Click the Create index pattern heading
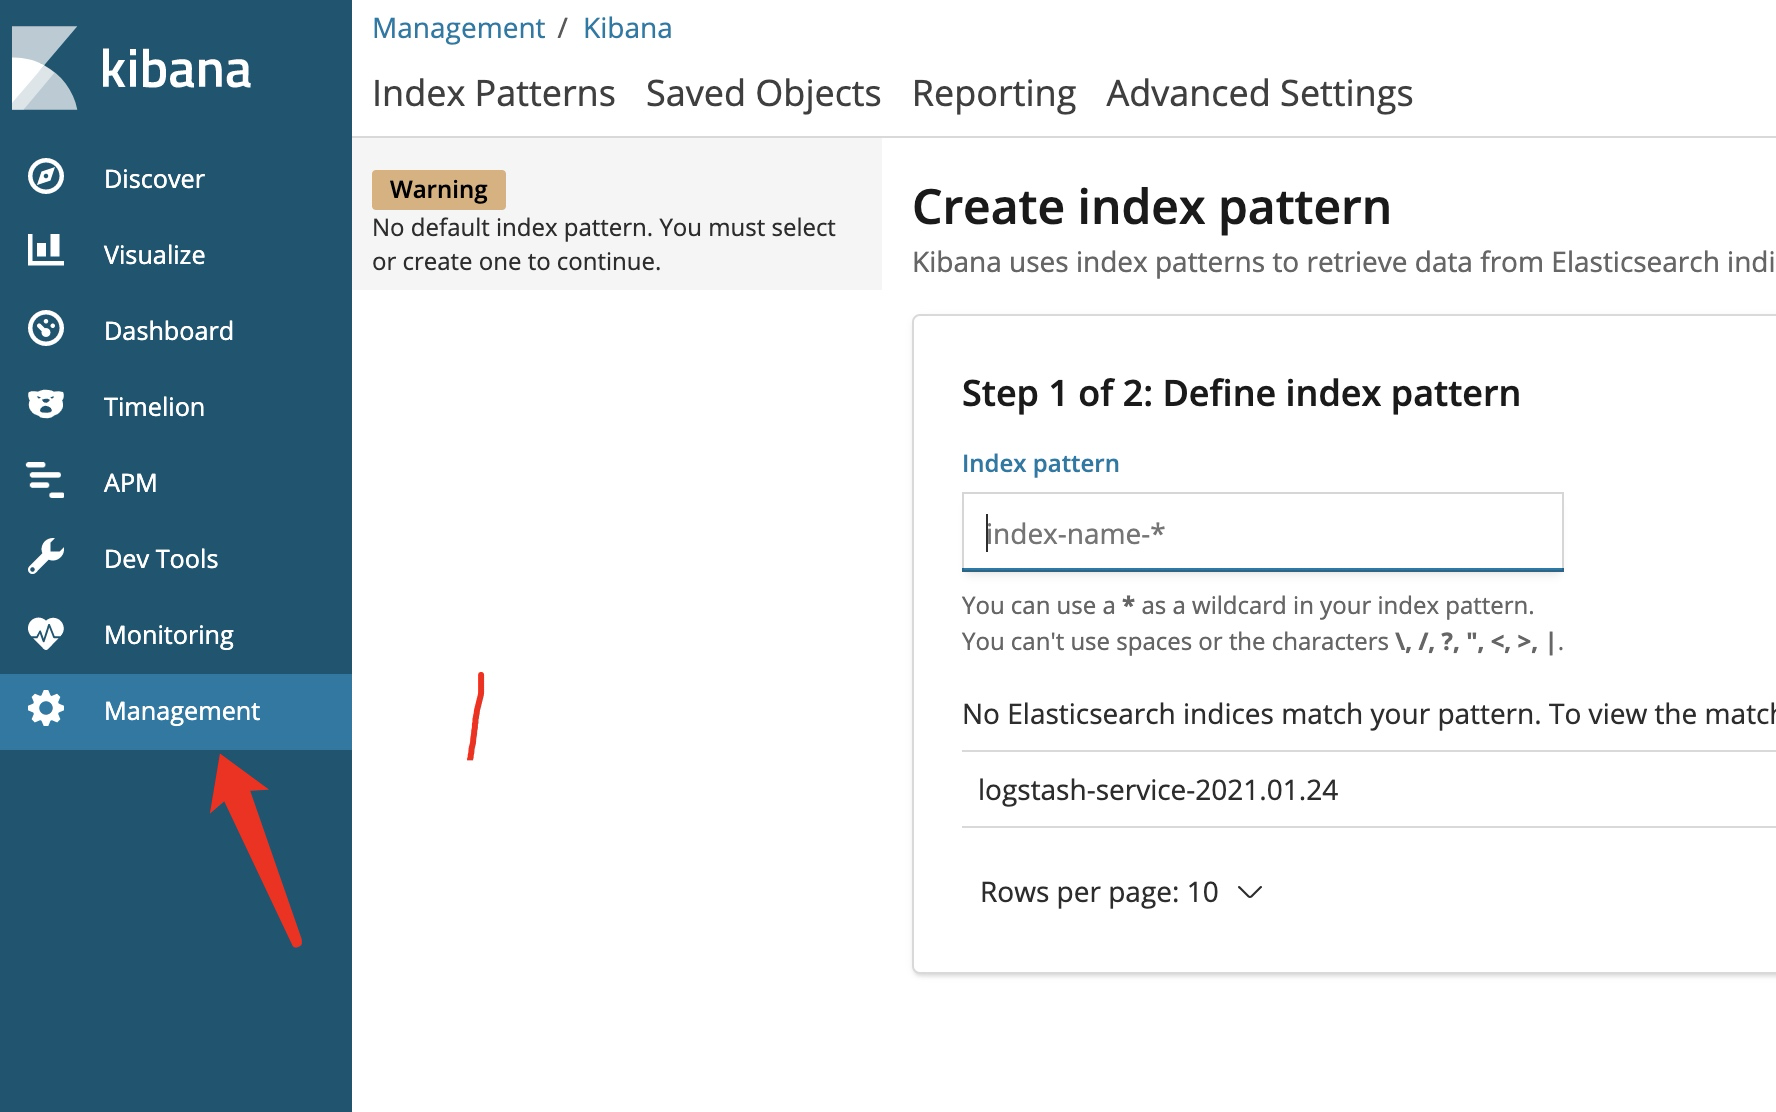Viewport: 1776px width, 1112px height. point(1151,207)
